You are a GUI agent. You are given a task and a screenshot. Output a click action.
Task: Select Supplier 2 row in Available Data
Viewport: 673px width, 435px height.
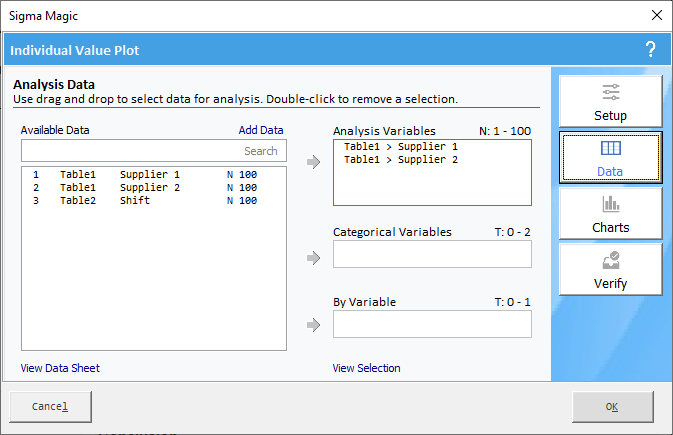coord(154,188)
